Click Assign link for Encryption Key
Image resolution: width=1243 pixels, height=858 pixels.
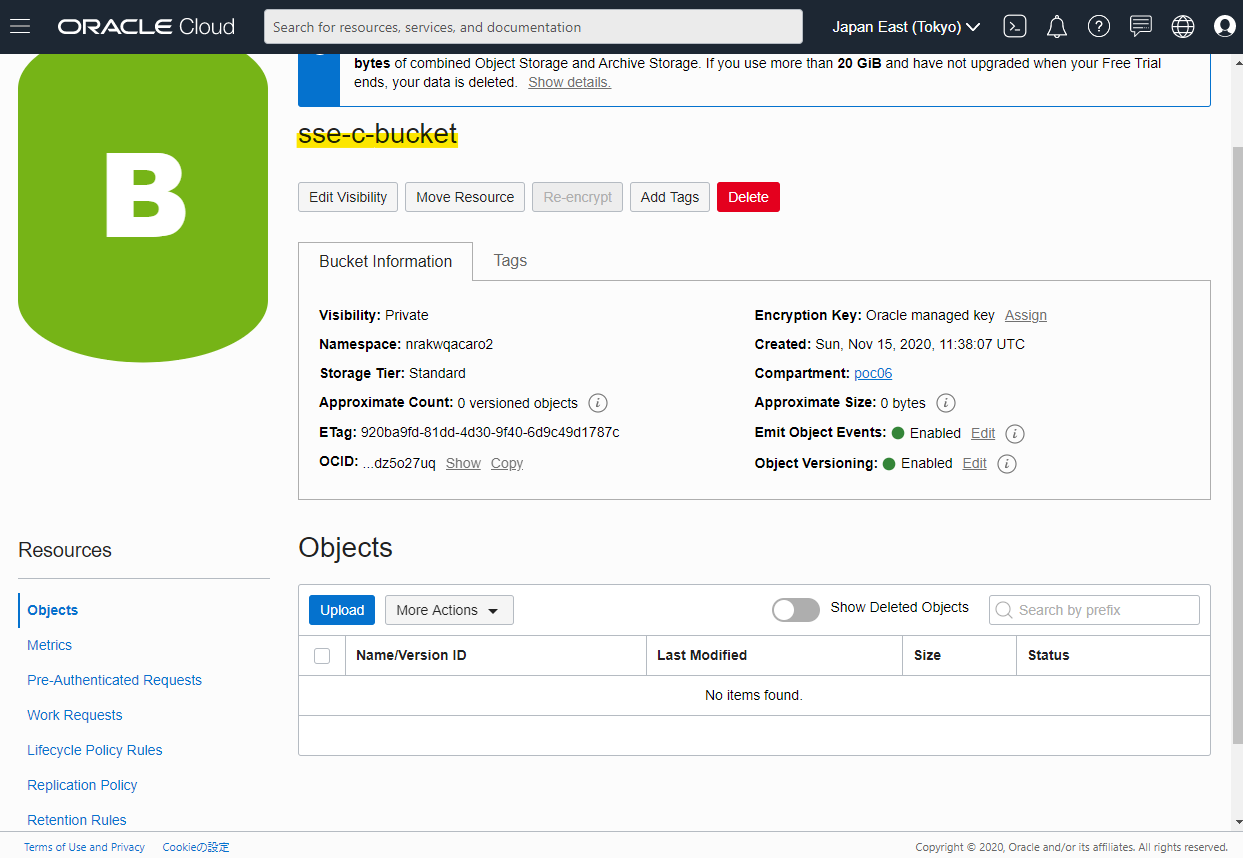(x=1026, y=315)
